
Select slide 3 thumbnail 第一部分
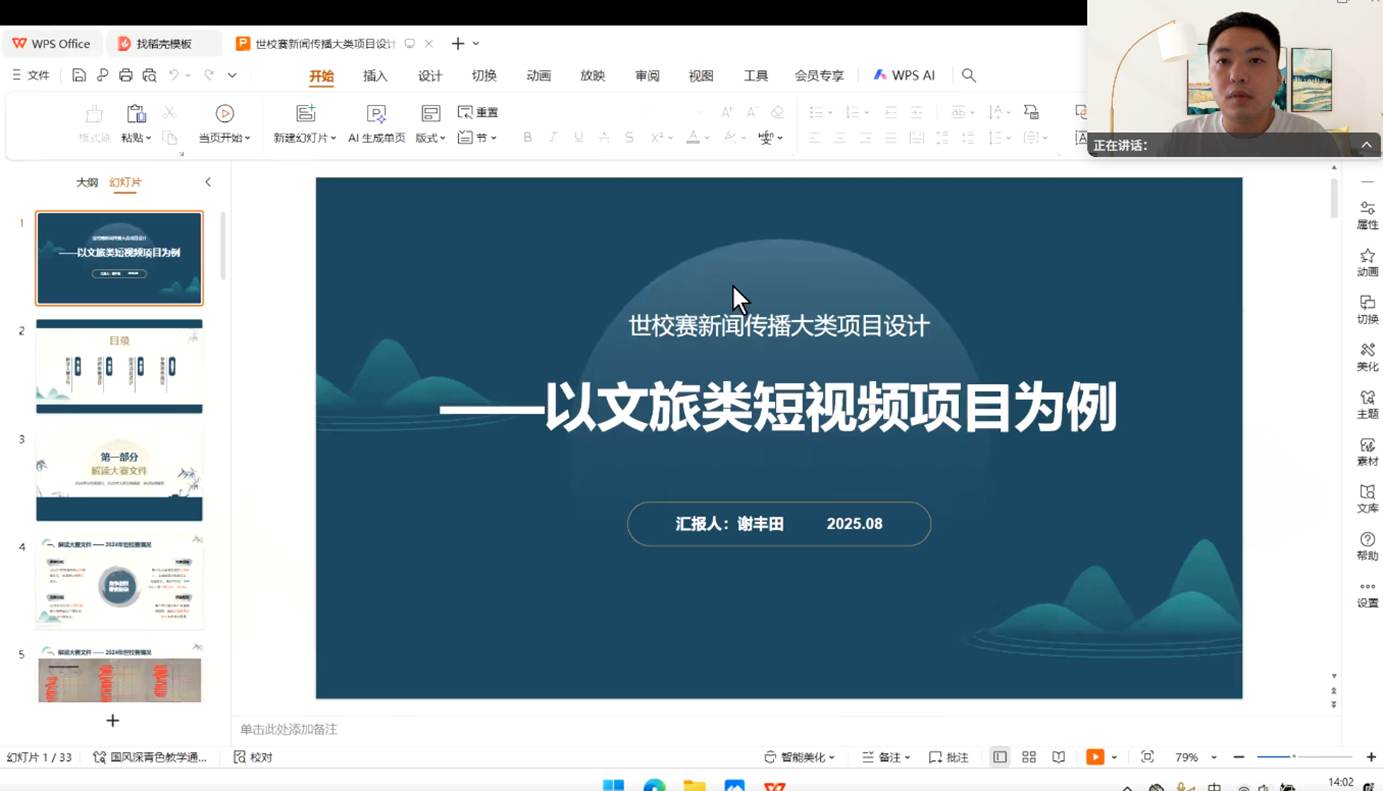(x=119, y=475)
